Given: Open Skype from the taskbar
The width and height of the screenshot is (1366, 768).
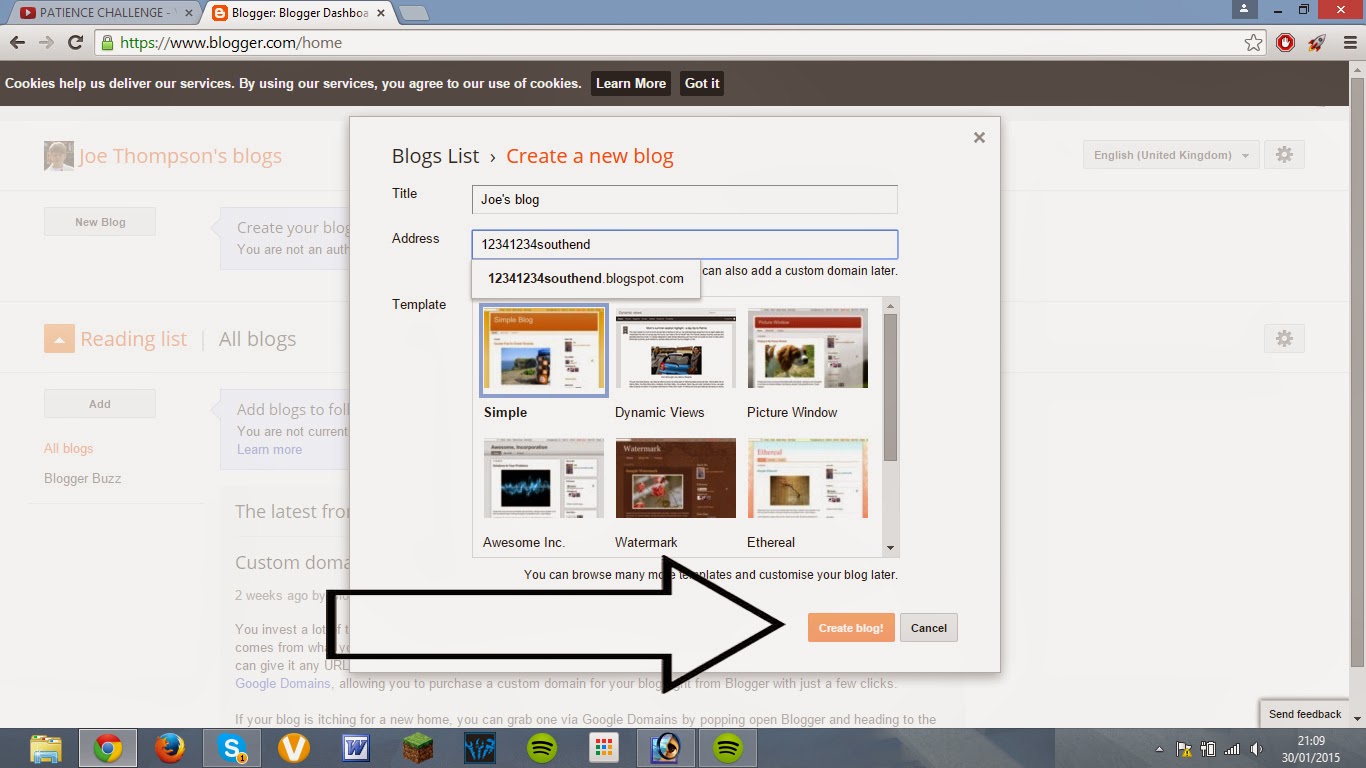Looking at the screenshot, I should tap(232, 748).
